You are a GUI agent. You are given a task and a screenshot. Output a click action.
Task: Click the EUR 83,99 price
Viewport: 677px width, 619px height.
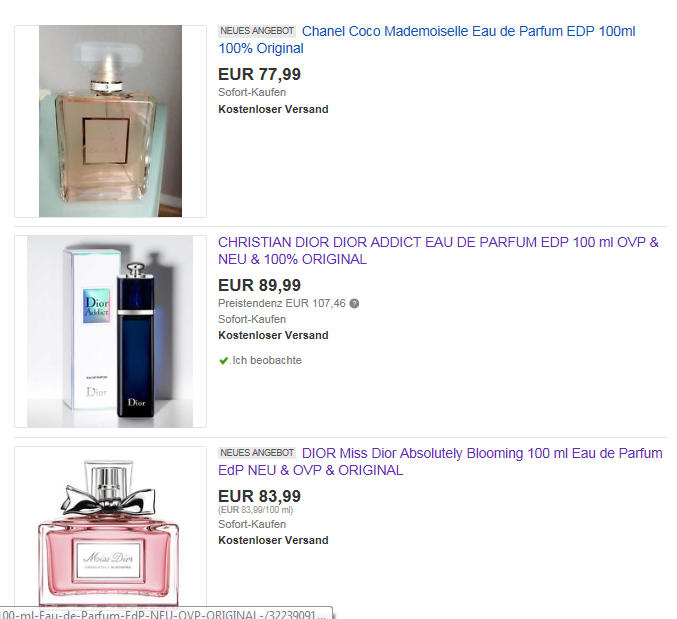(x=259, y=496)
